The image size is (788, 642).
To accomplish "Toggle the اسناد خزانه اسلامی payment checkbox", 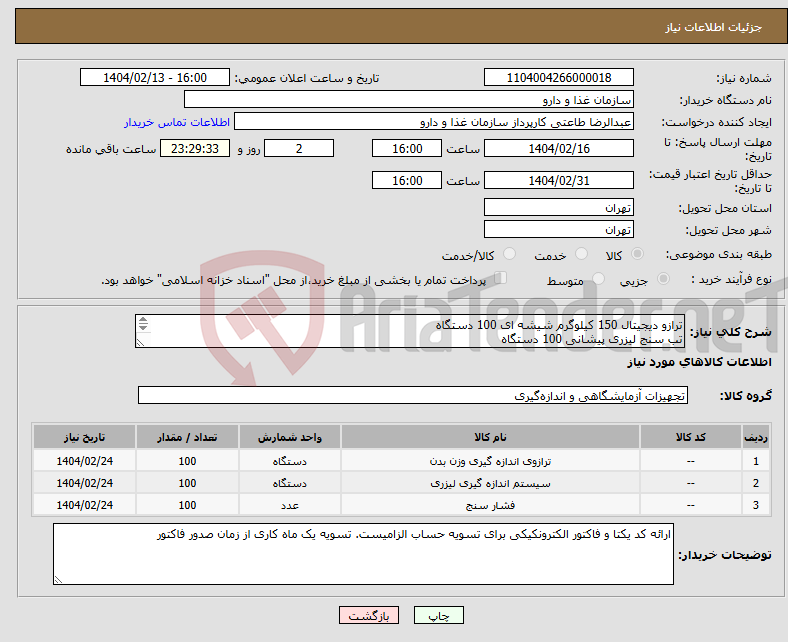I will tap(501, 278).
